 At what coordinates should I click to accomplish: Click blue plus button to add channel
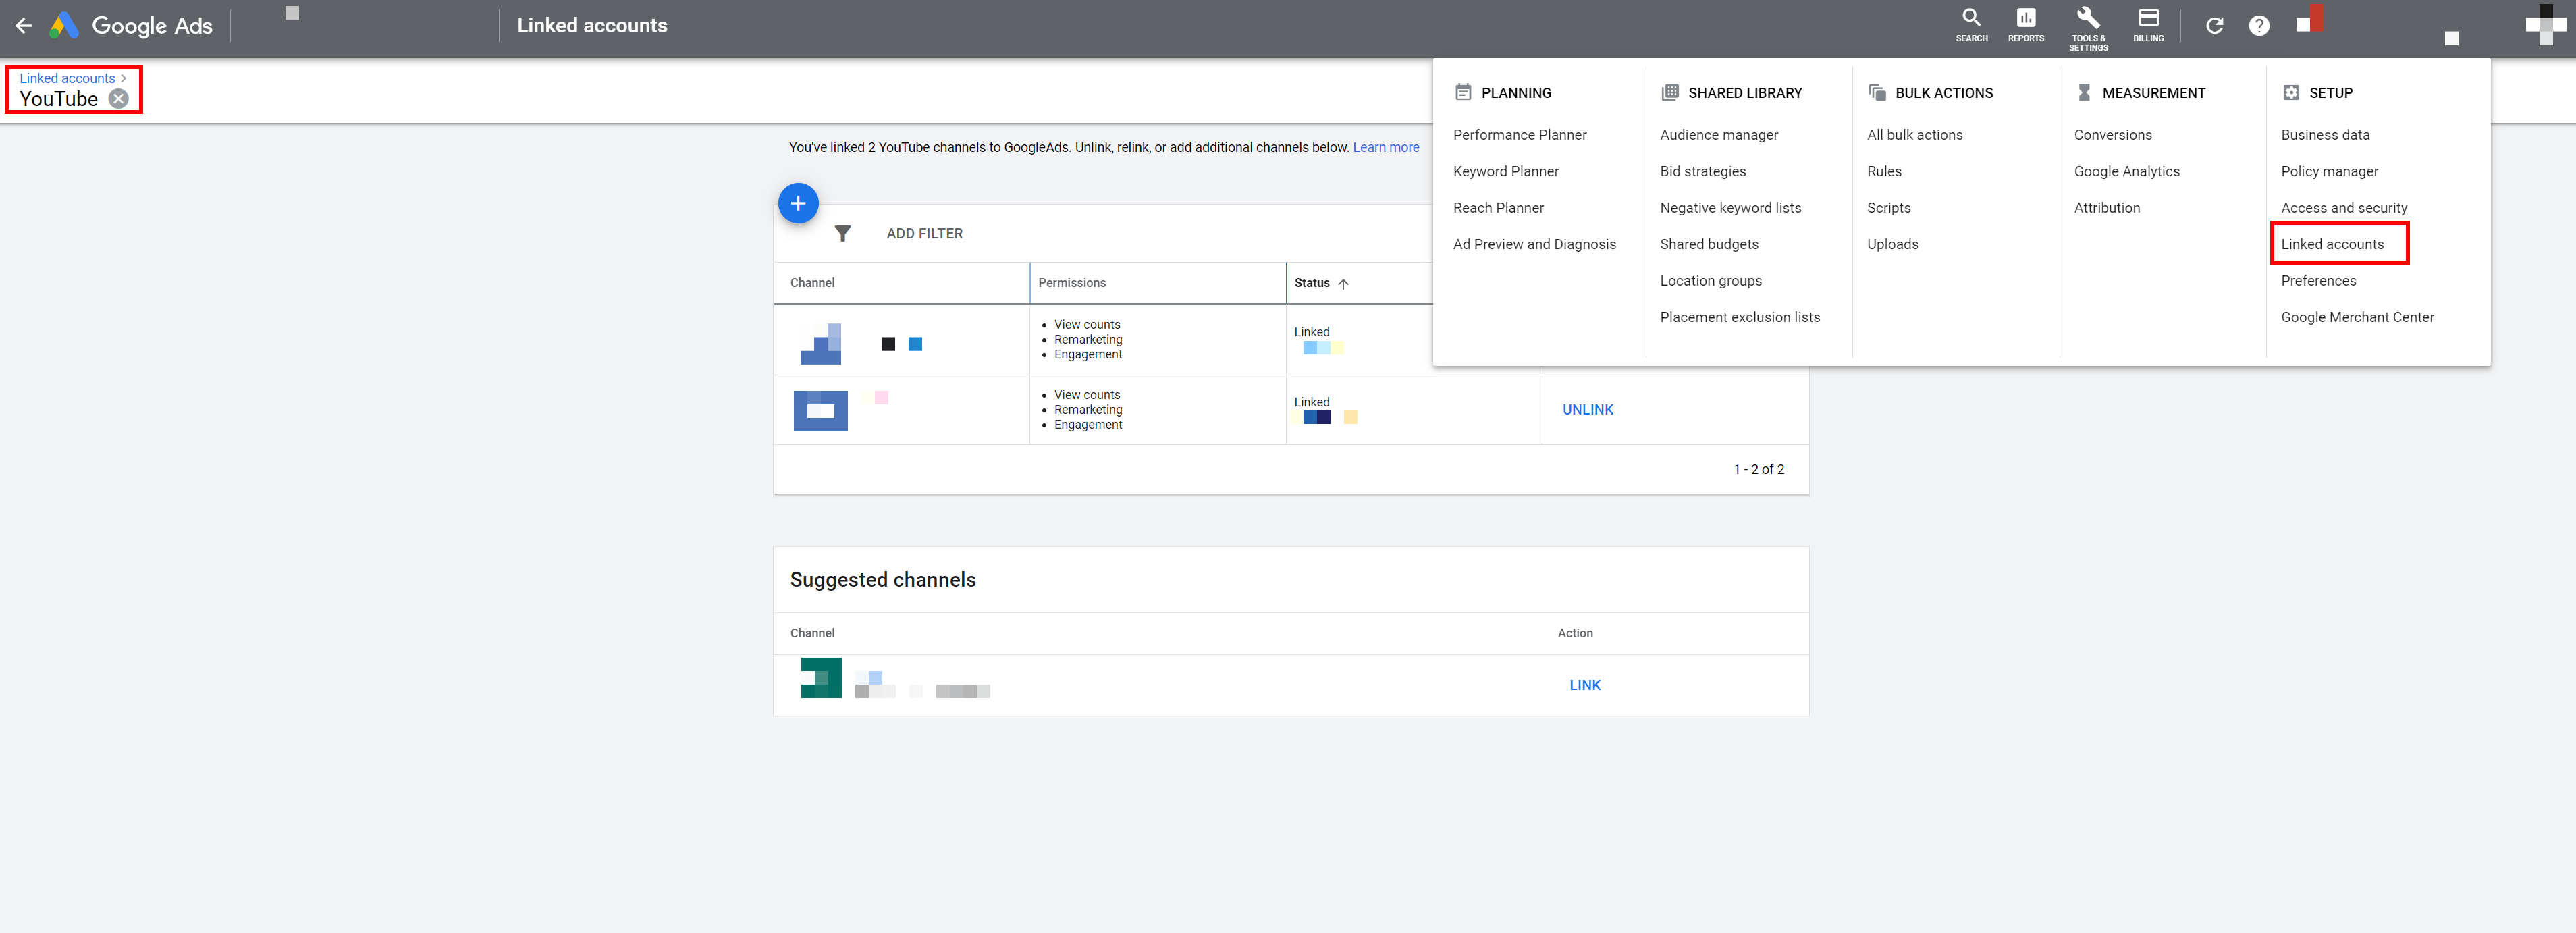798,204
